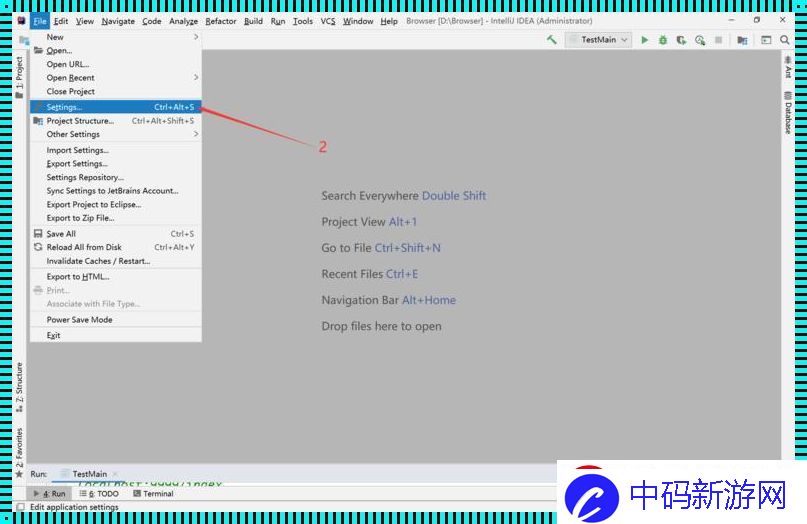This screenshot has width=807, height=524.
Task: Open Project Structure icon in toolbar
Action: click(x=742, y=40)
